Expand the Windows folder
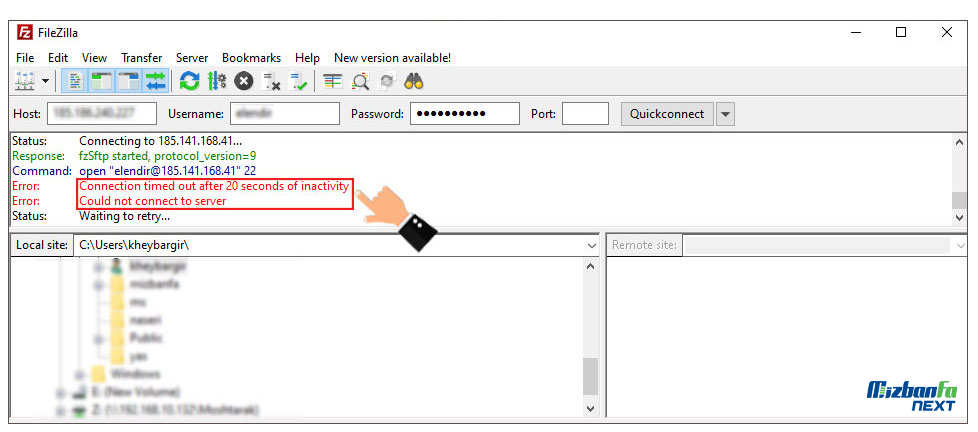The height and width of the screenshot is (432, 978). (x=80, y=375)
